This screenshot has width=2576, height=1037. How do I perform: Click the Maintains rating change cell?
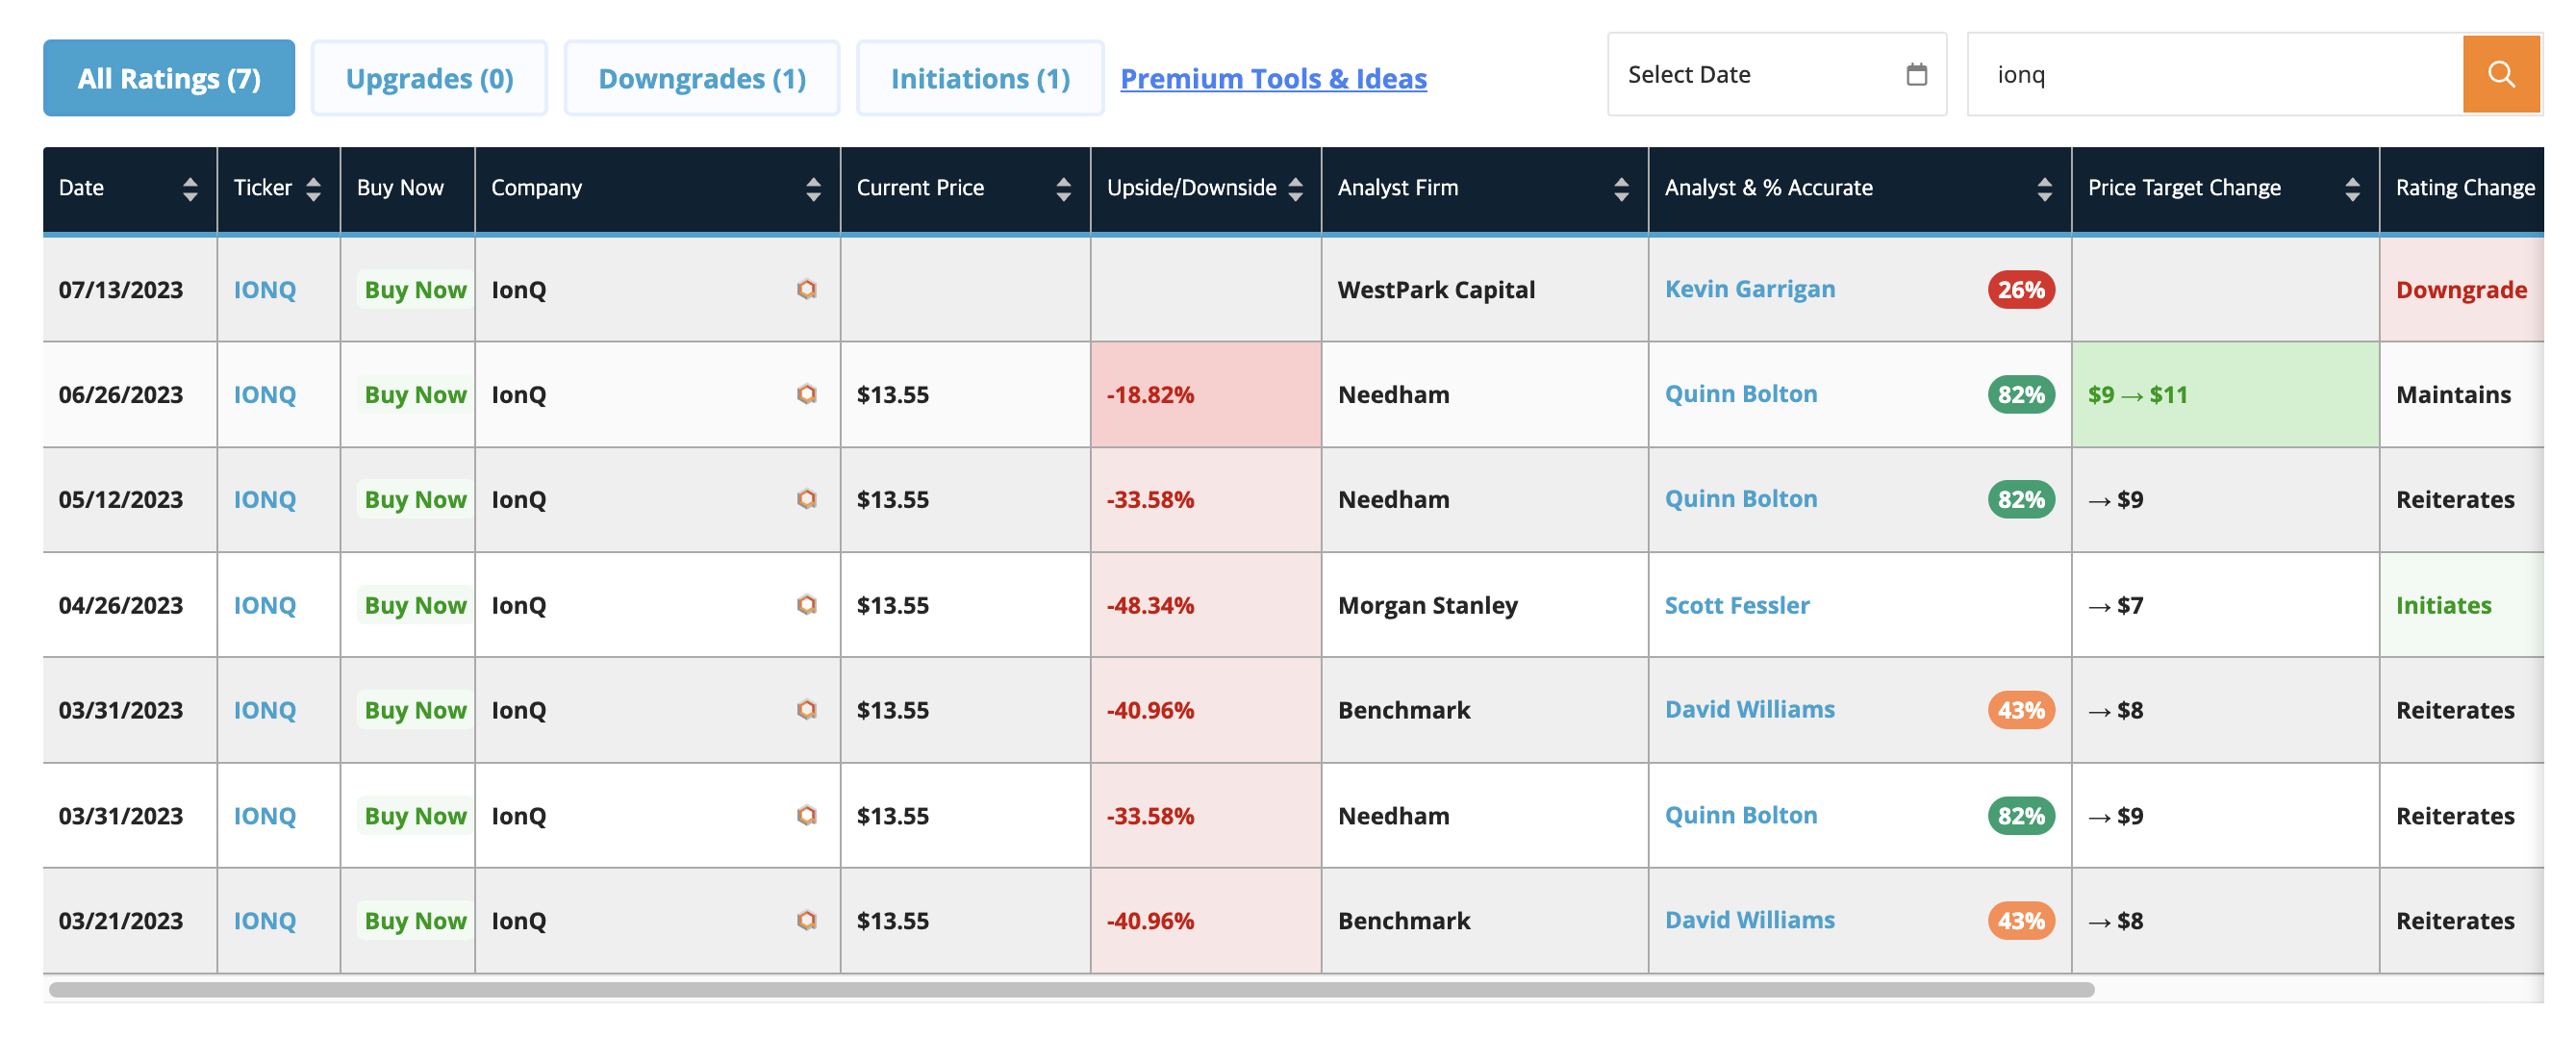pyautogui.click(x=2461, y=394)
